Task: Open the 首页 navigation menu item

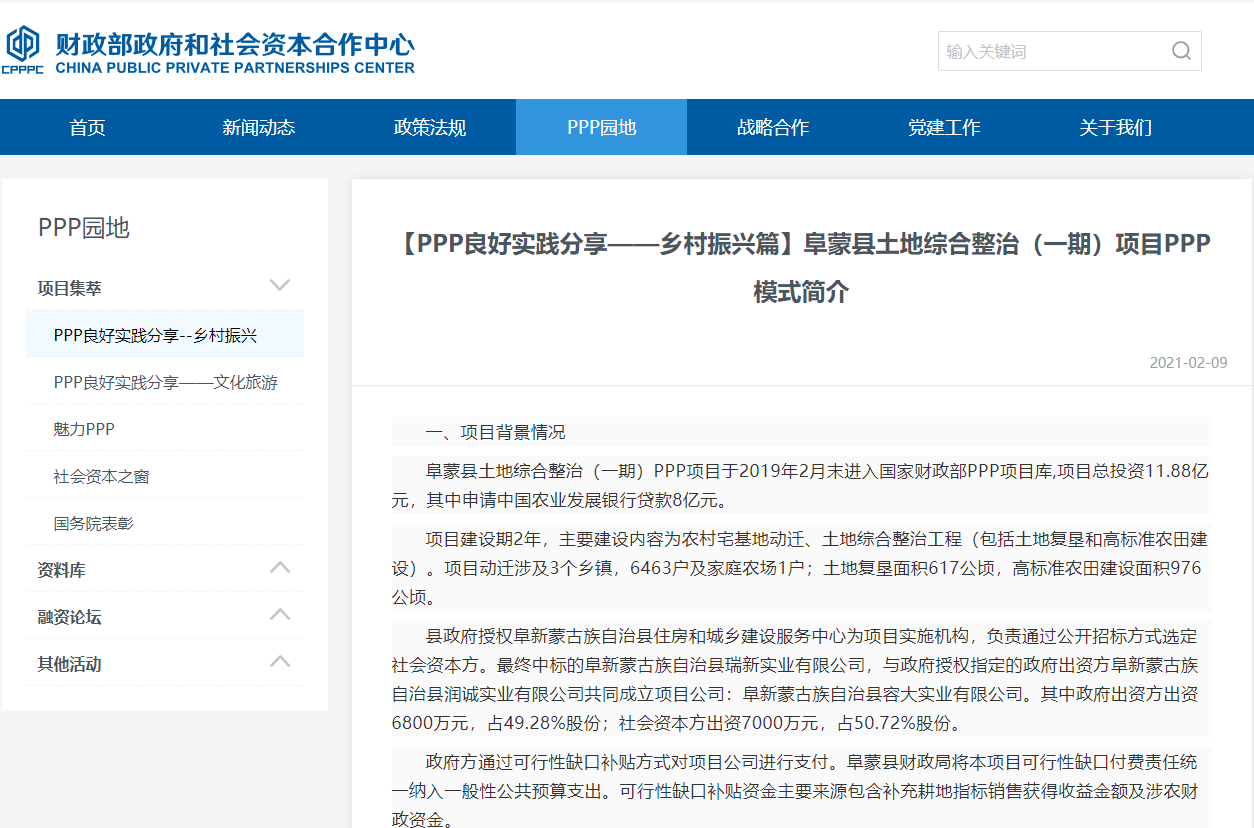Action: point(87,127)
